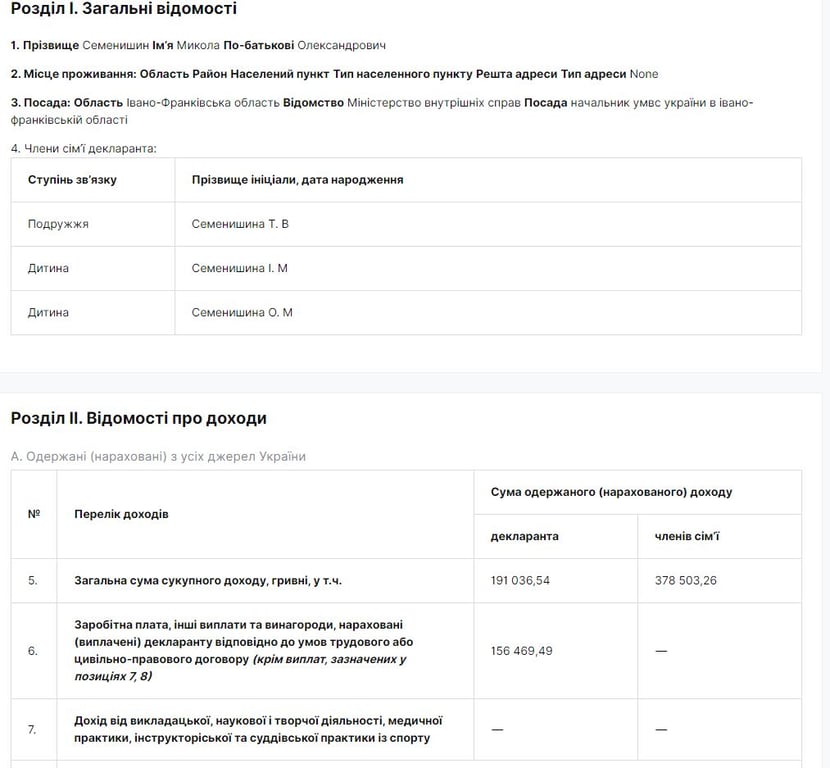Screen dimensions: 830x768
Task: Click the 'членів сім'ї' column header
Action: 687,536
